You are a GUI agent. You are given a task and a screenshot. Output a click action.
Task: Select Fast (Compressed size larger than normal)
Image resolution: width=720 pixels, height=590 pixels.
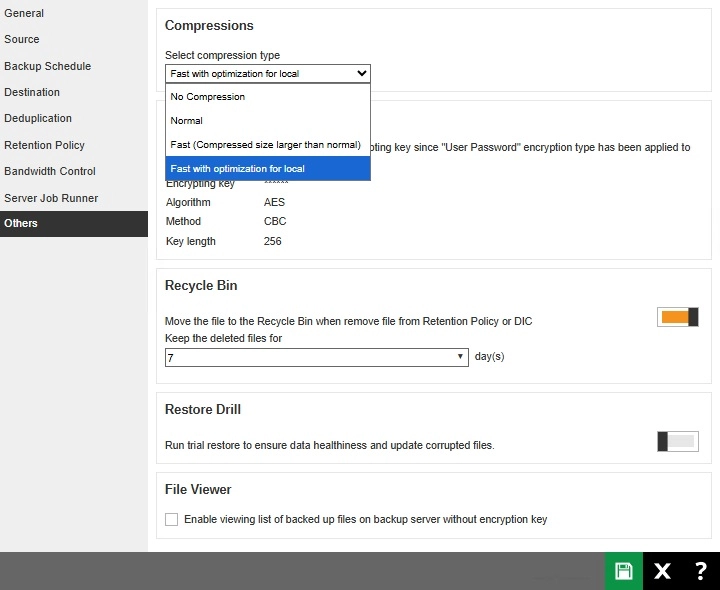[267, 145]
